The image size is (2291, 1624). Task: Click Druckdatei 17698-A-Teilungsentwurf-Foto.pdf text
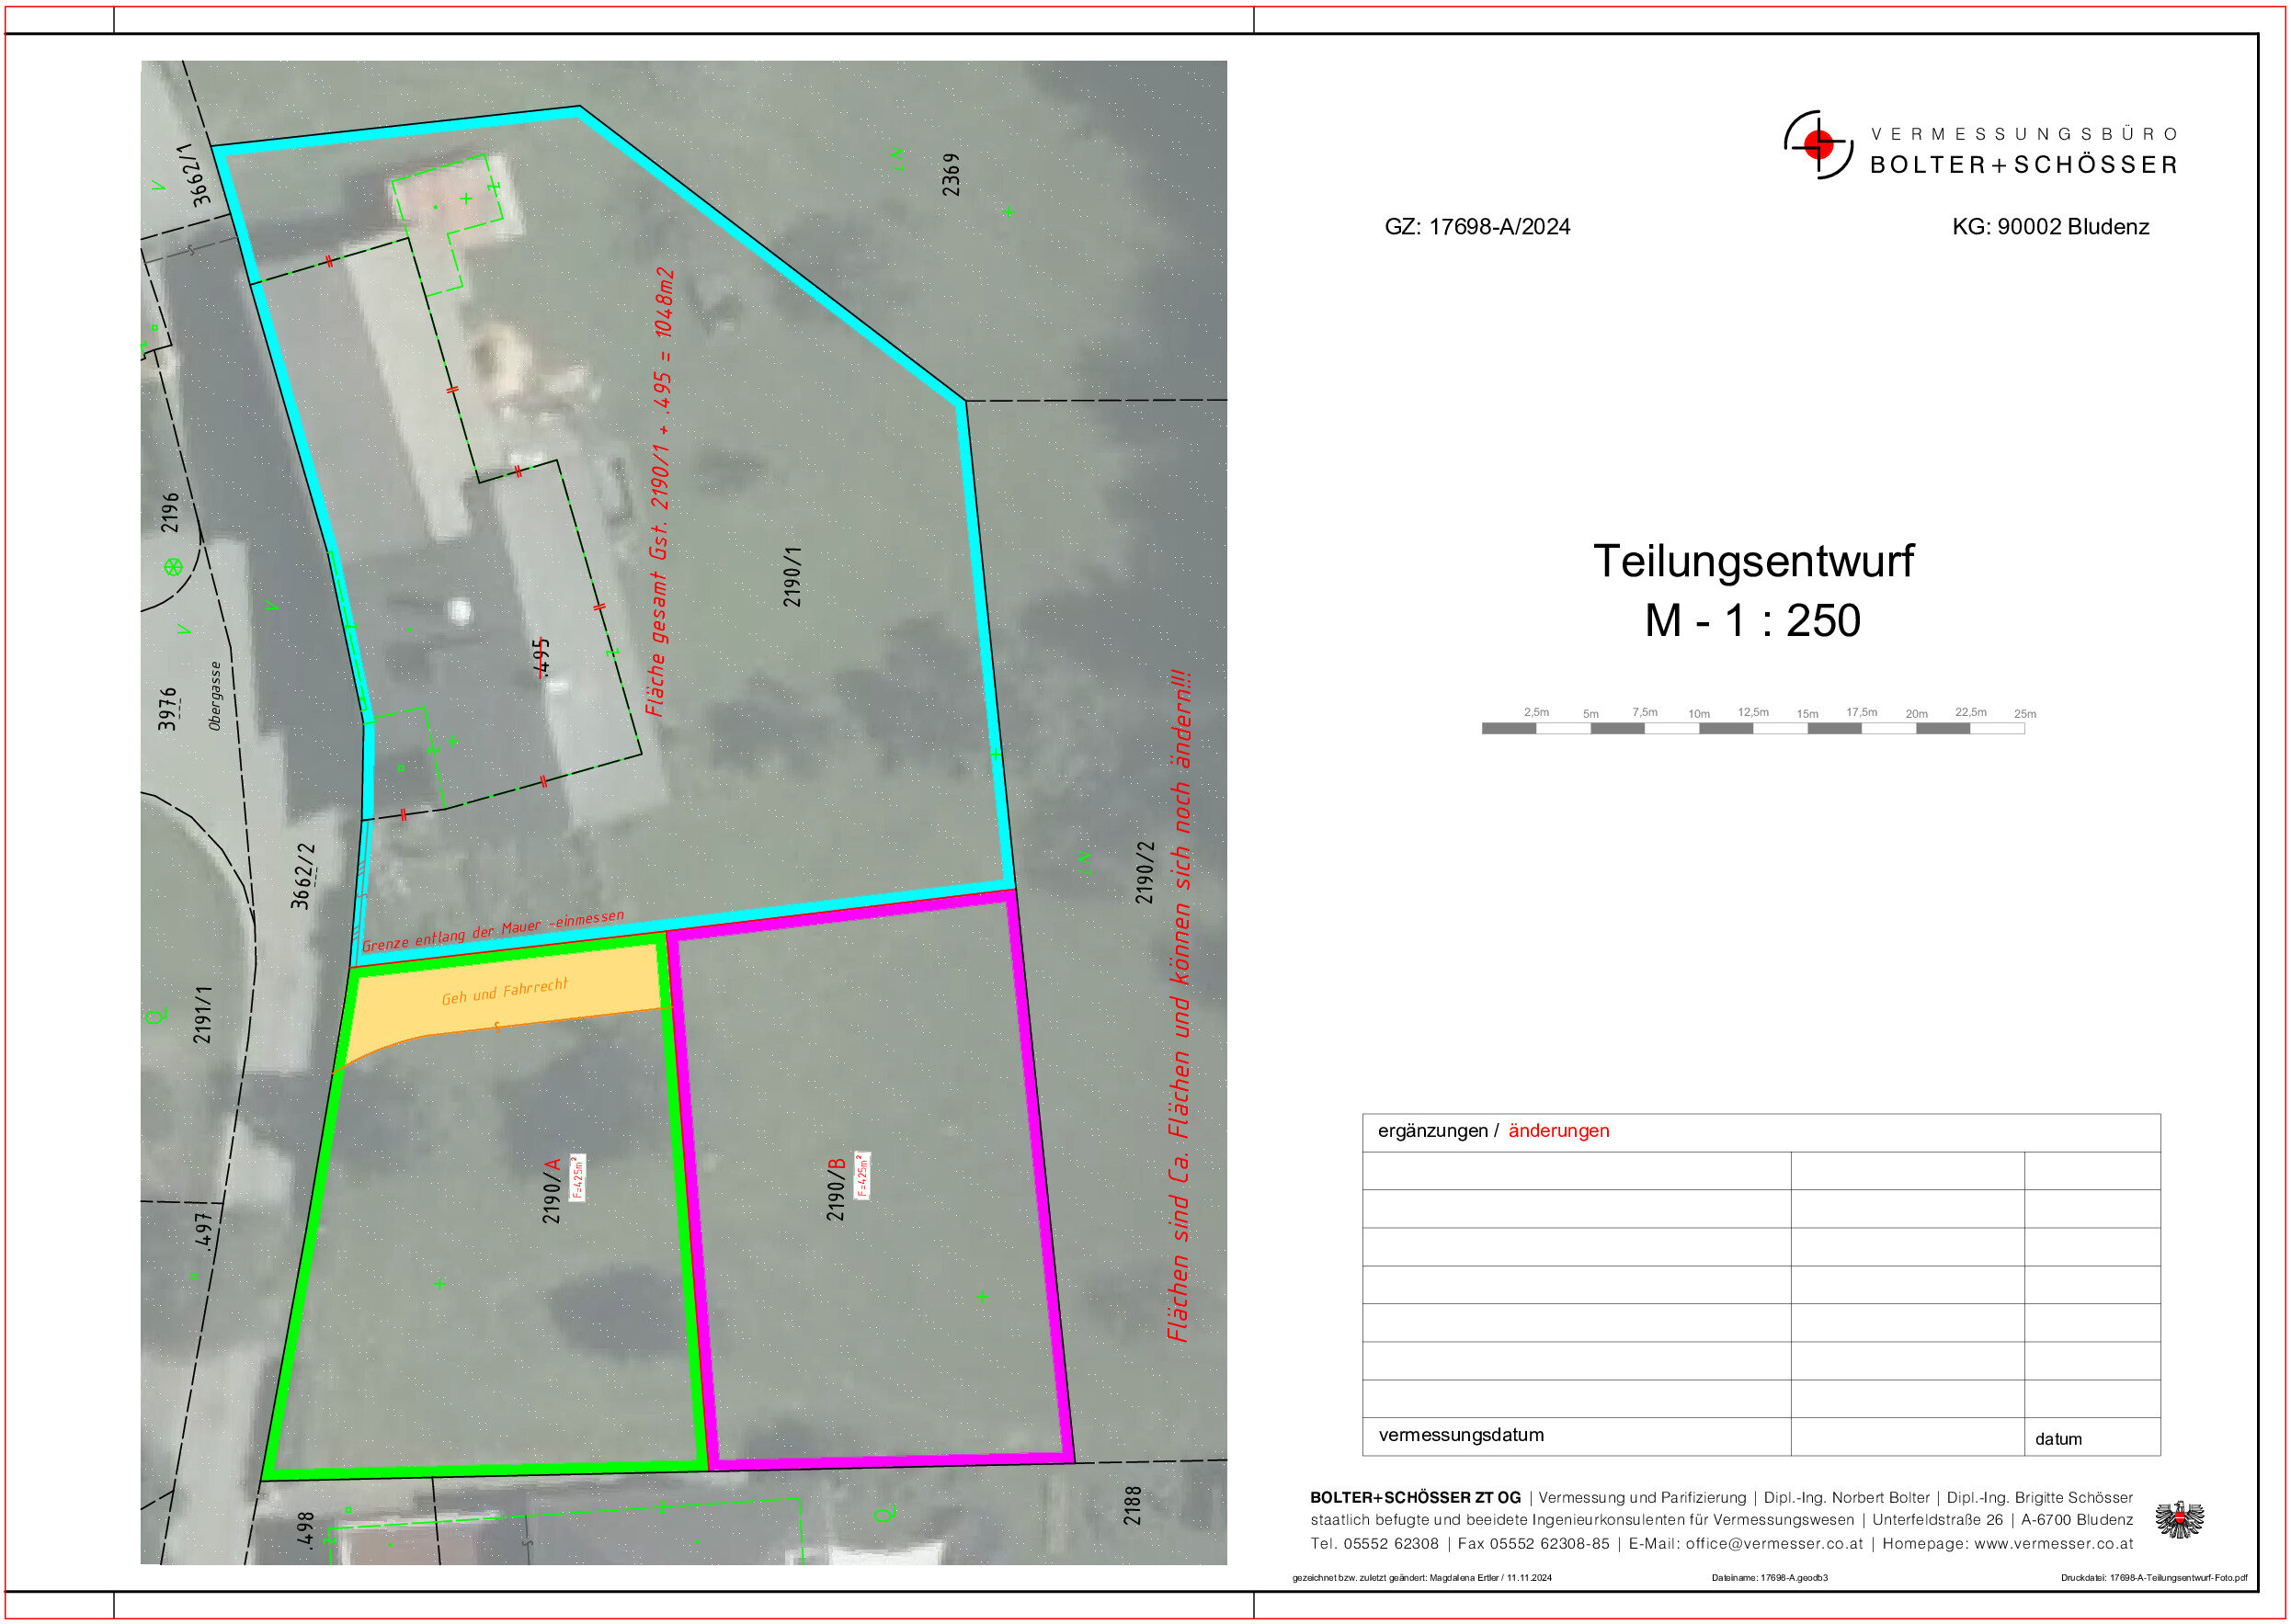tap(2153, 1578)
